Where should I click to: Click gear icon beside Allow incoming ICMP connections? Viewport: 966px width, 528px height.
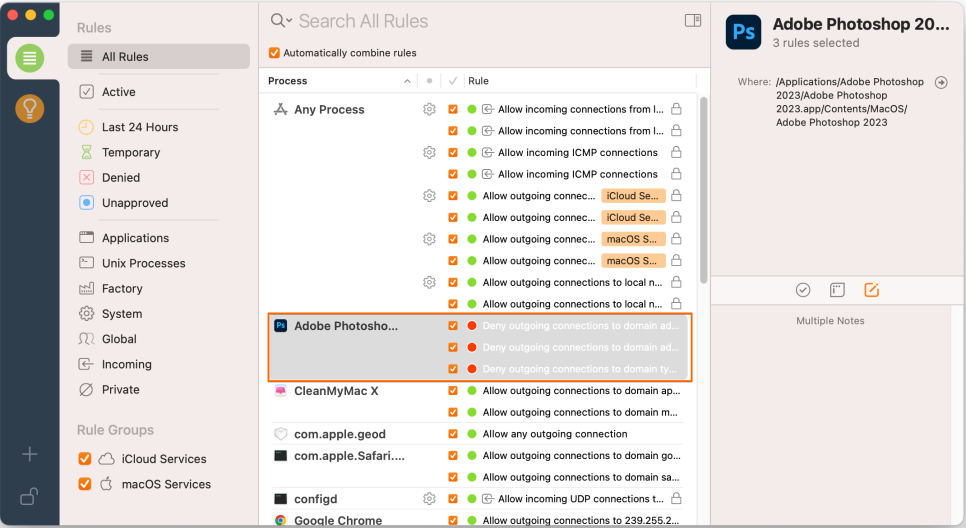pyautogui.click(x=429, y=152)
